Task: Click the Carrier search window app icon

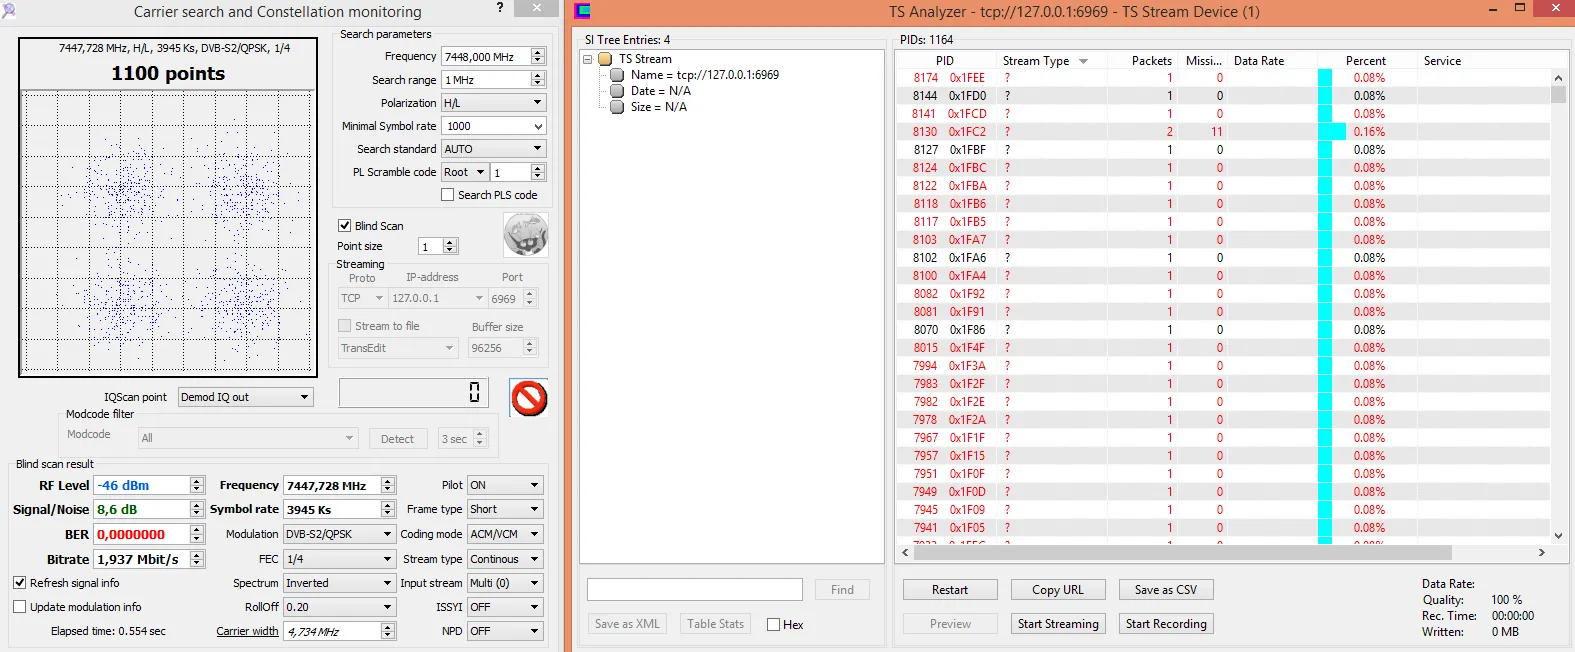Action: (x=9, y=11)
